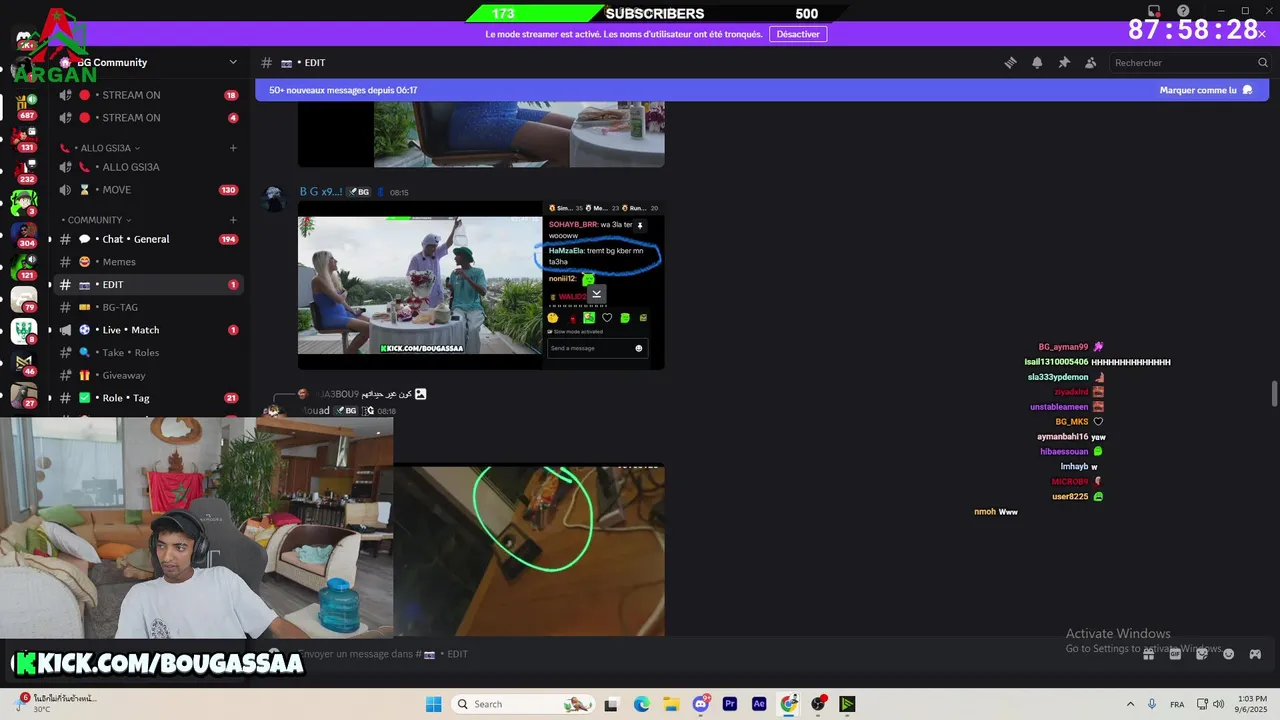1280x720 pixels.
Task: Open the Threads icon in channel header
Action: click(1010, 63)
